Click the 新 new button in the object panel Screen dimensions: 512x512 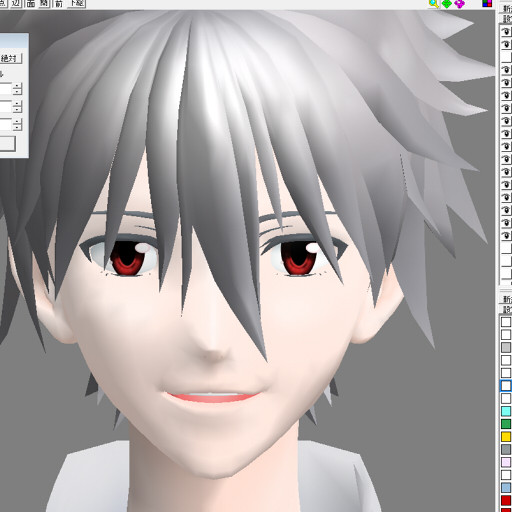tap(507, 8)
